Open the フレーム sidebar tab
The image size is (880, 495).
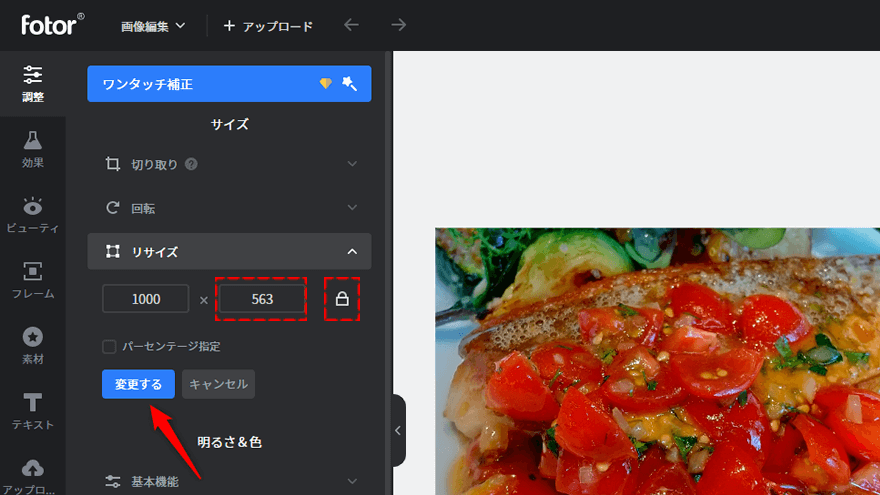tap(33, 281)
